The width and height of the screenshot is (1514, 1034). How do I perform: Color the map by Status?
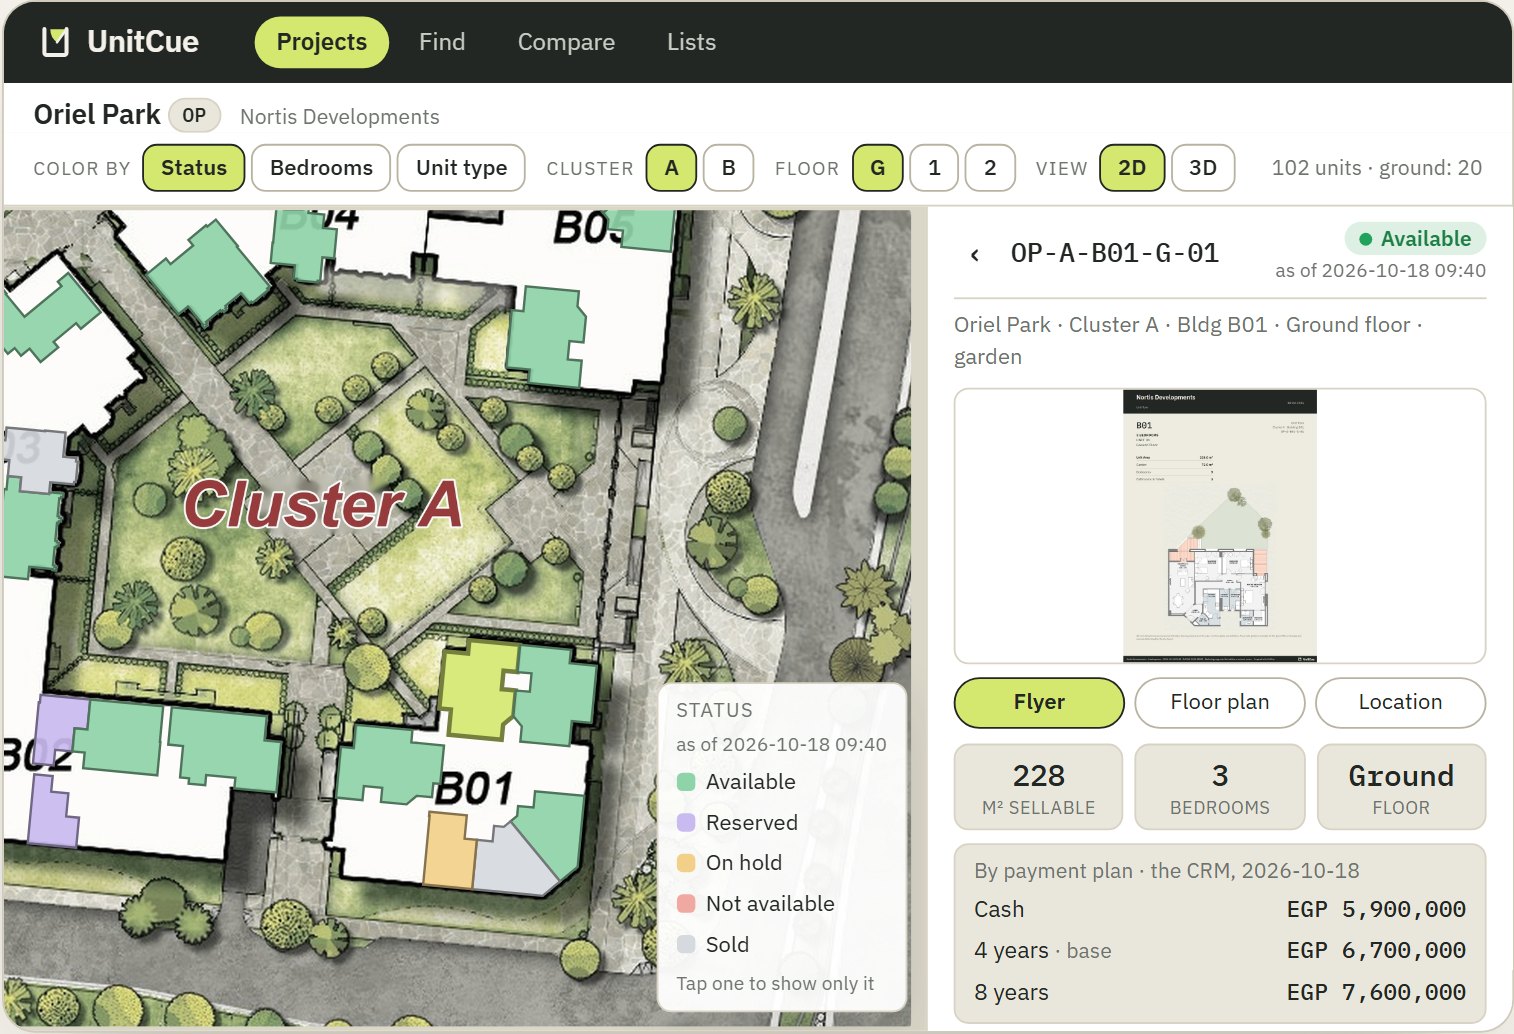[x=194, y=168]
